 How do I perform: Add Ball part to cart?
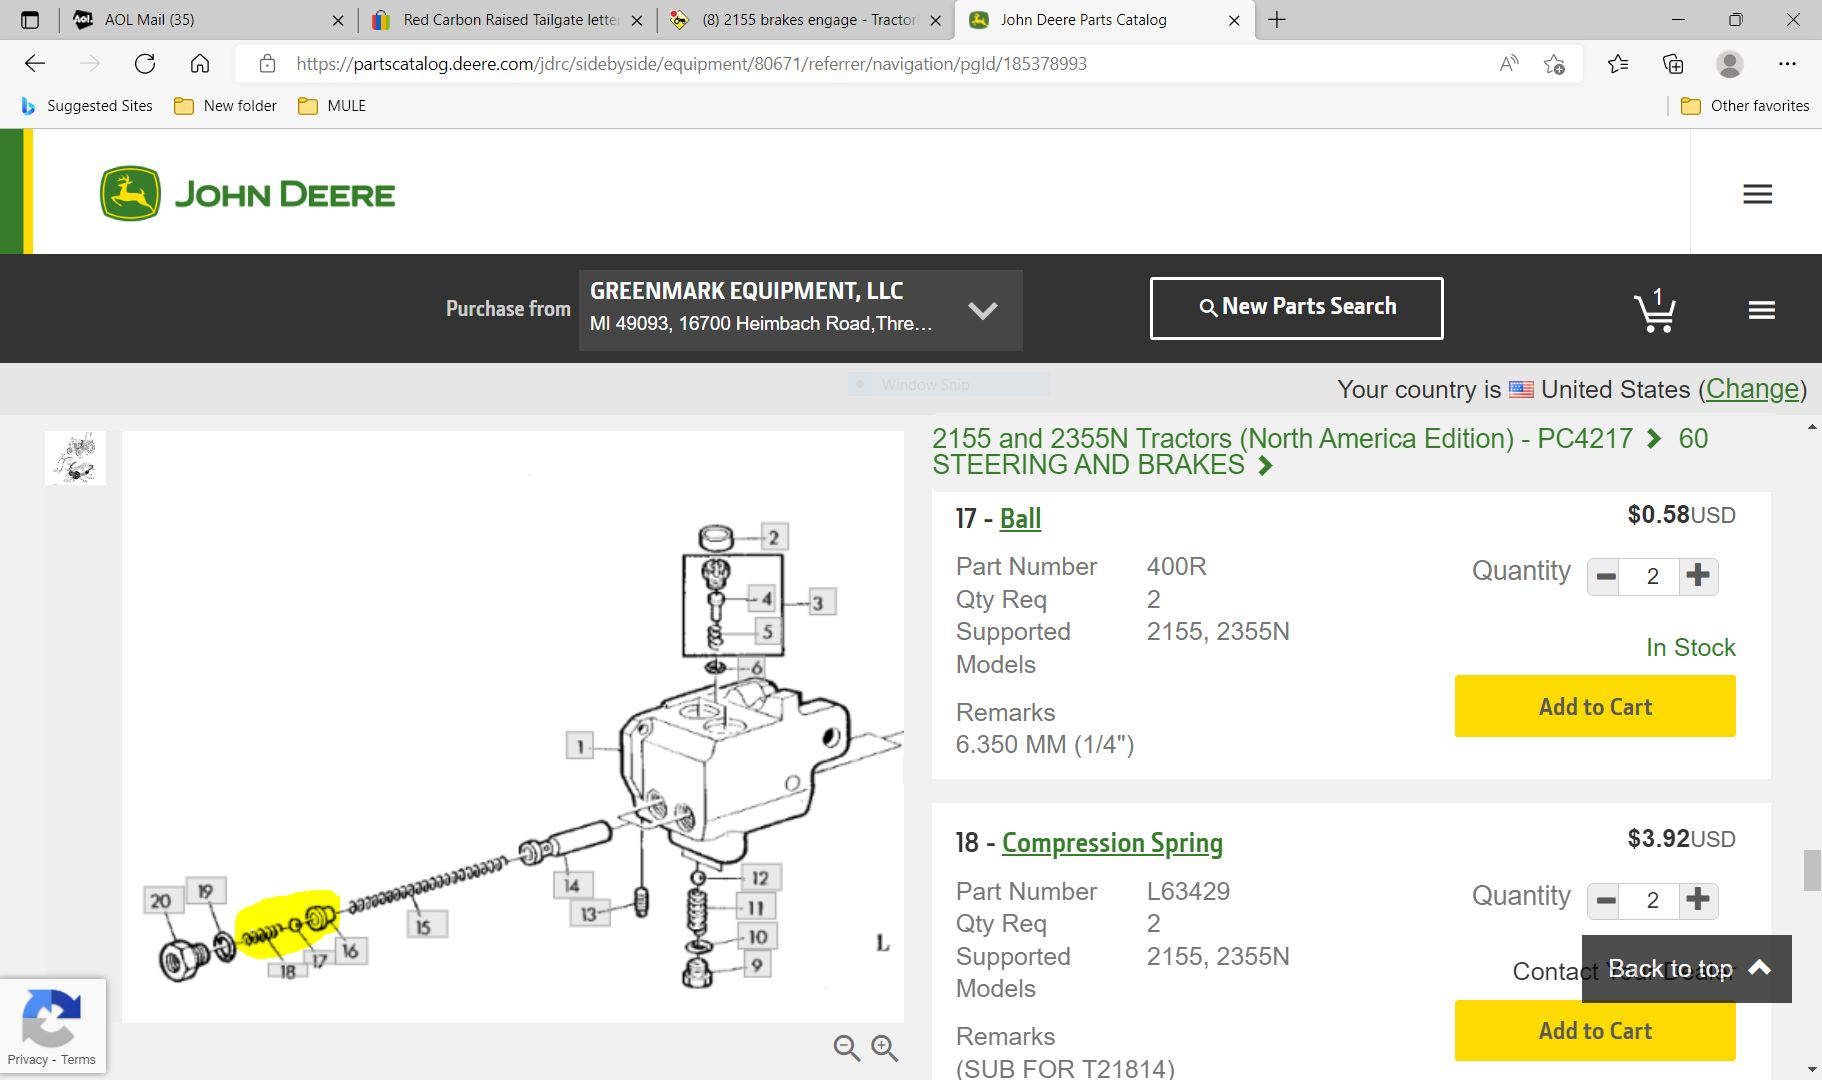tap(1595, 706)
